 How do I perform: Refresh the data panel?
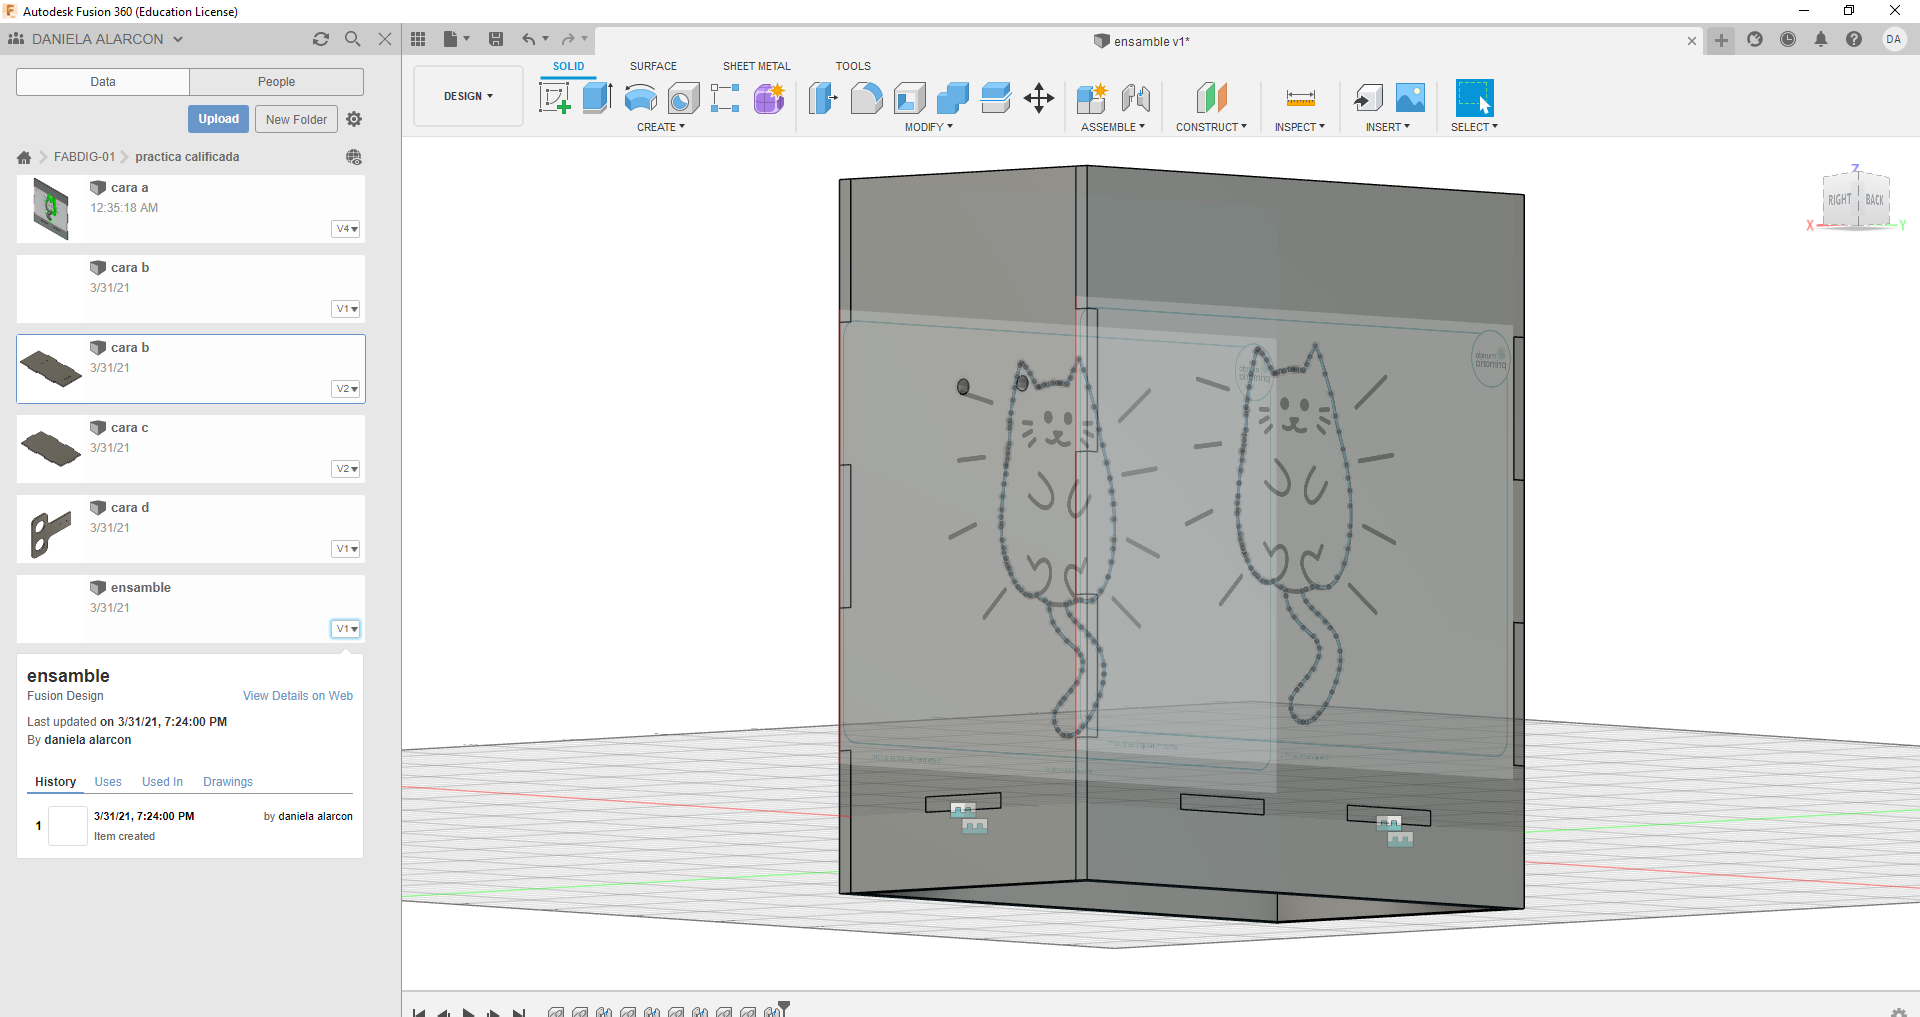tap(321, 39)
